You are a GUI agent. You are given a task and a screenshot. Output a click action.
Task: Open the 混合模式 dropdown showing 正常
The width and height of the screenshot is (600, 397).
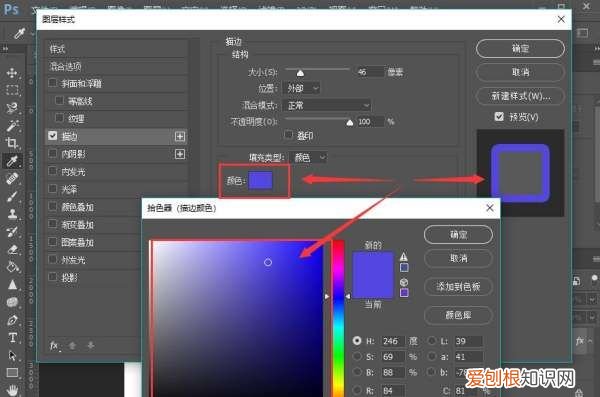coord(326,105)
